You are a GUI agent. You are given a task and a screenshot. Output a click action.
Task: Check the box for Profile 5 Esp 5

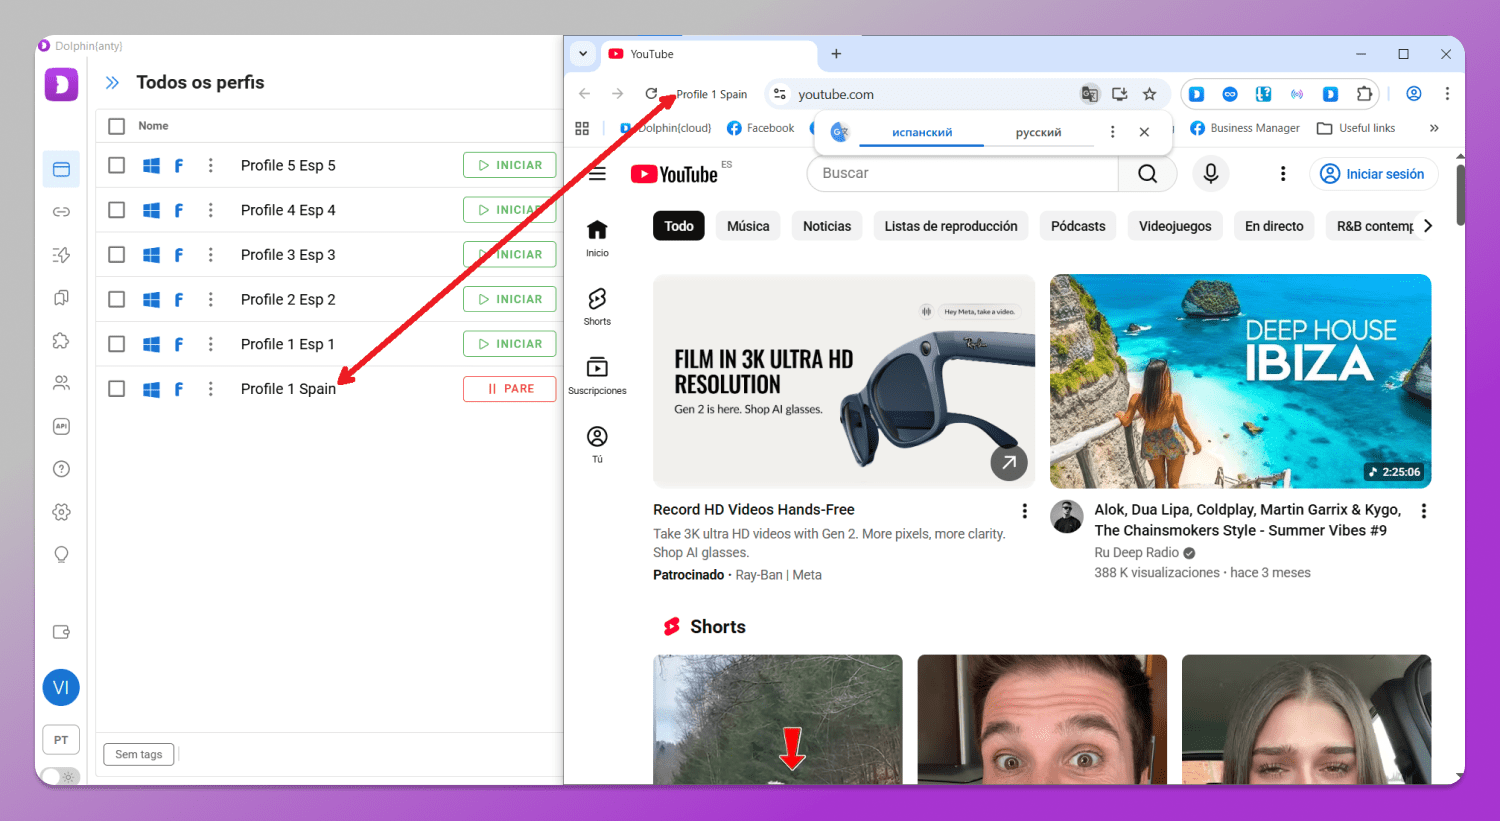point(117,165)
